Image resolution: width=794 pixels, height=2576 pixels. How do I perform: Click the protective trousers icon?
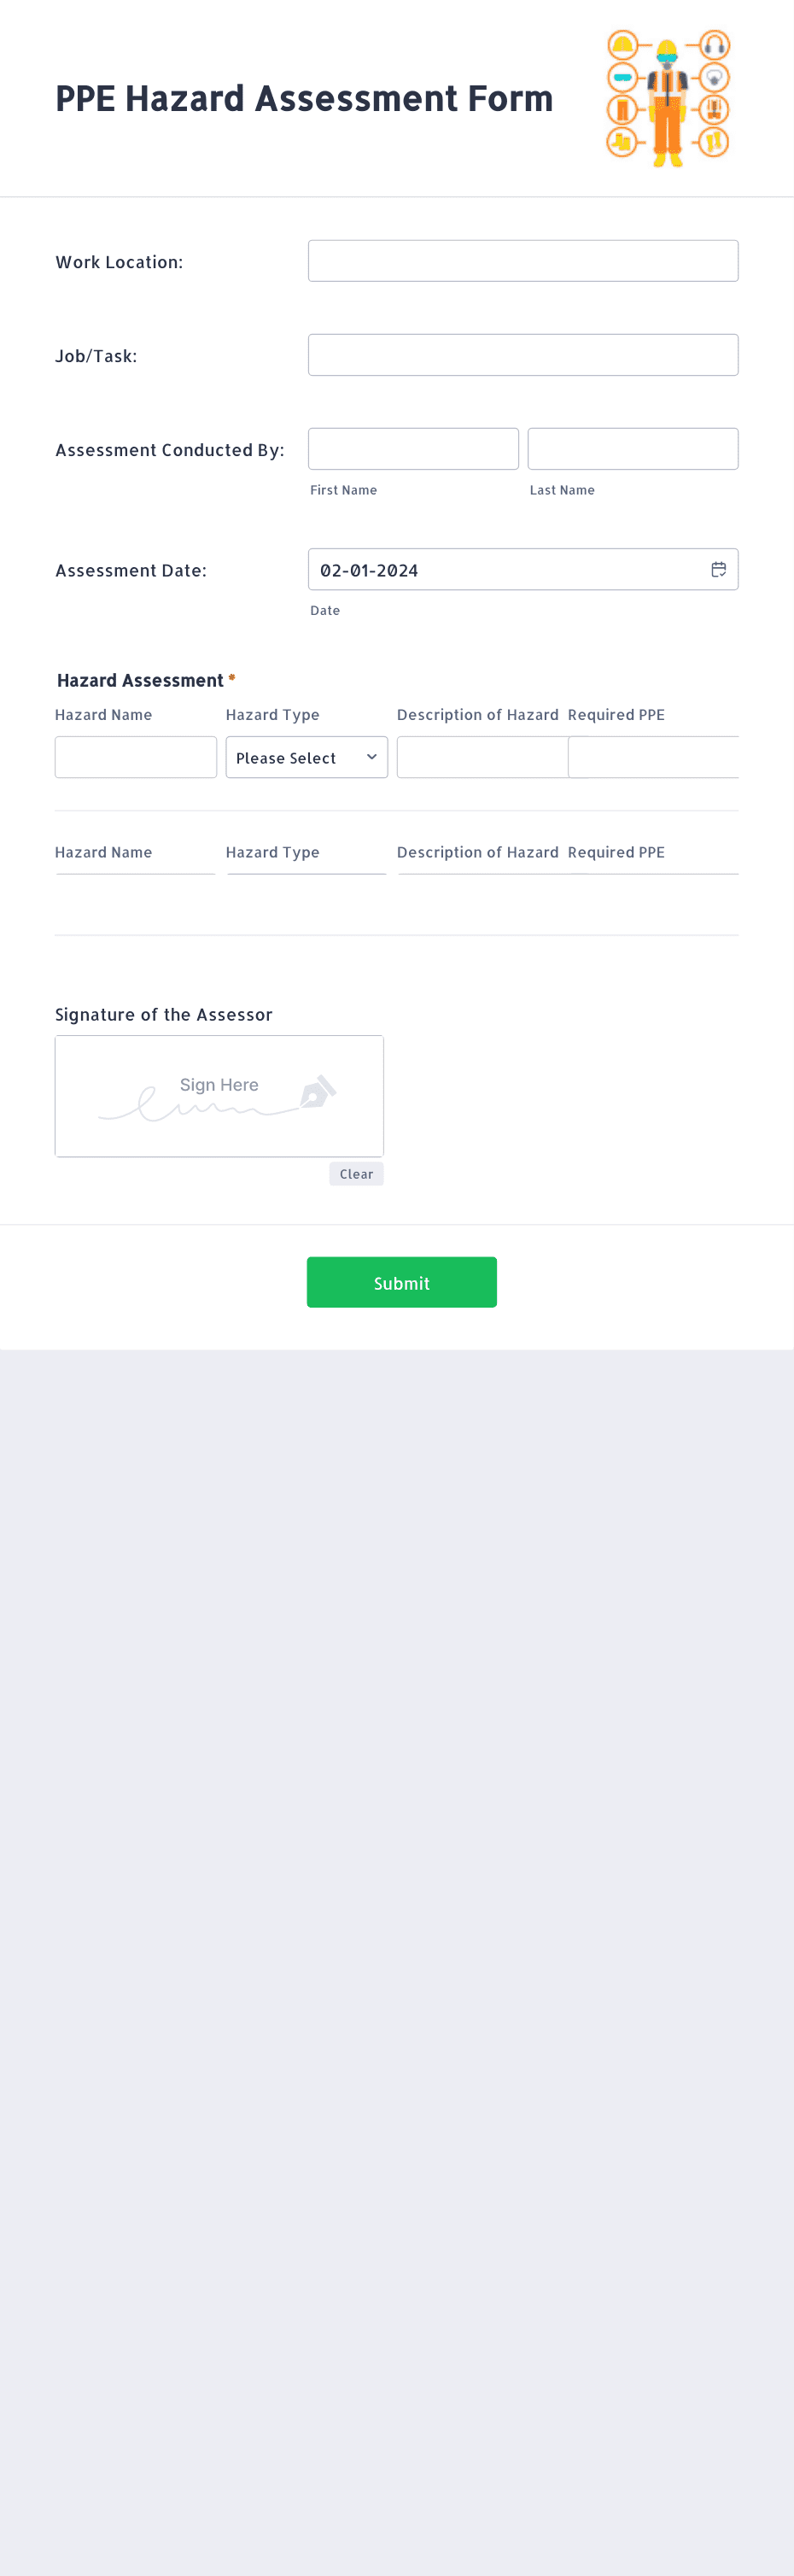(x=623, y=109)
